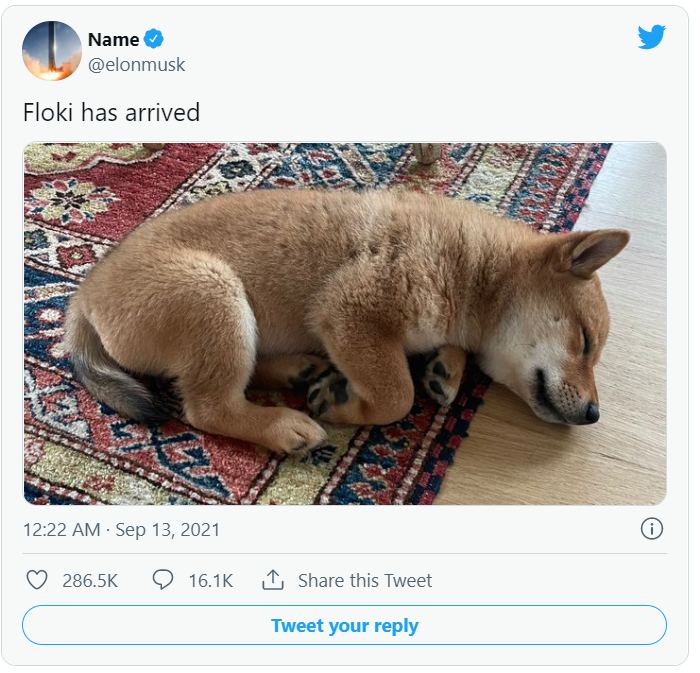
Task: Click the 'Floki has arrived' tweet text
Action: [111, 112]
